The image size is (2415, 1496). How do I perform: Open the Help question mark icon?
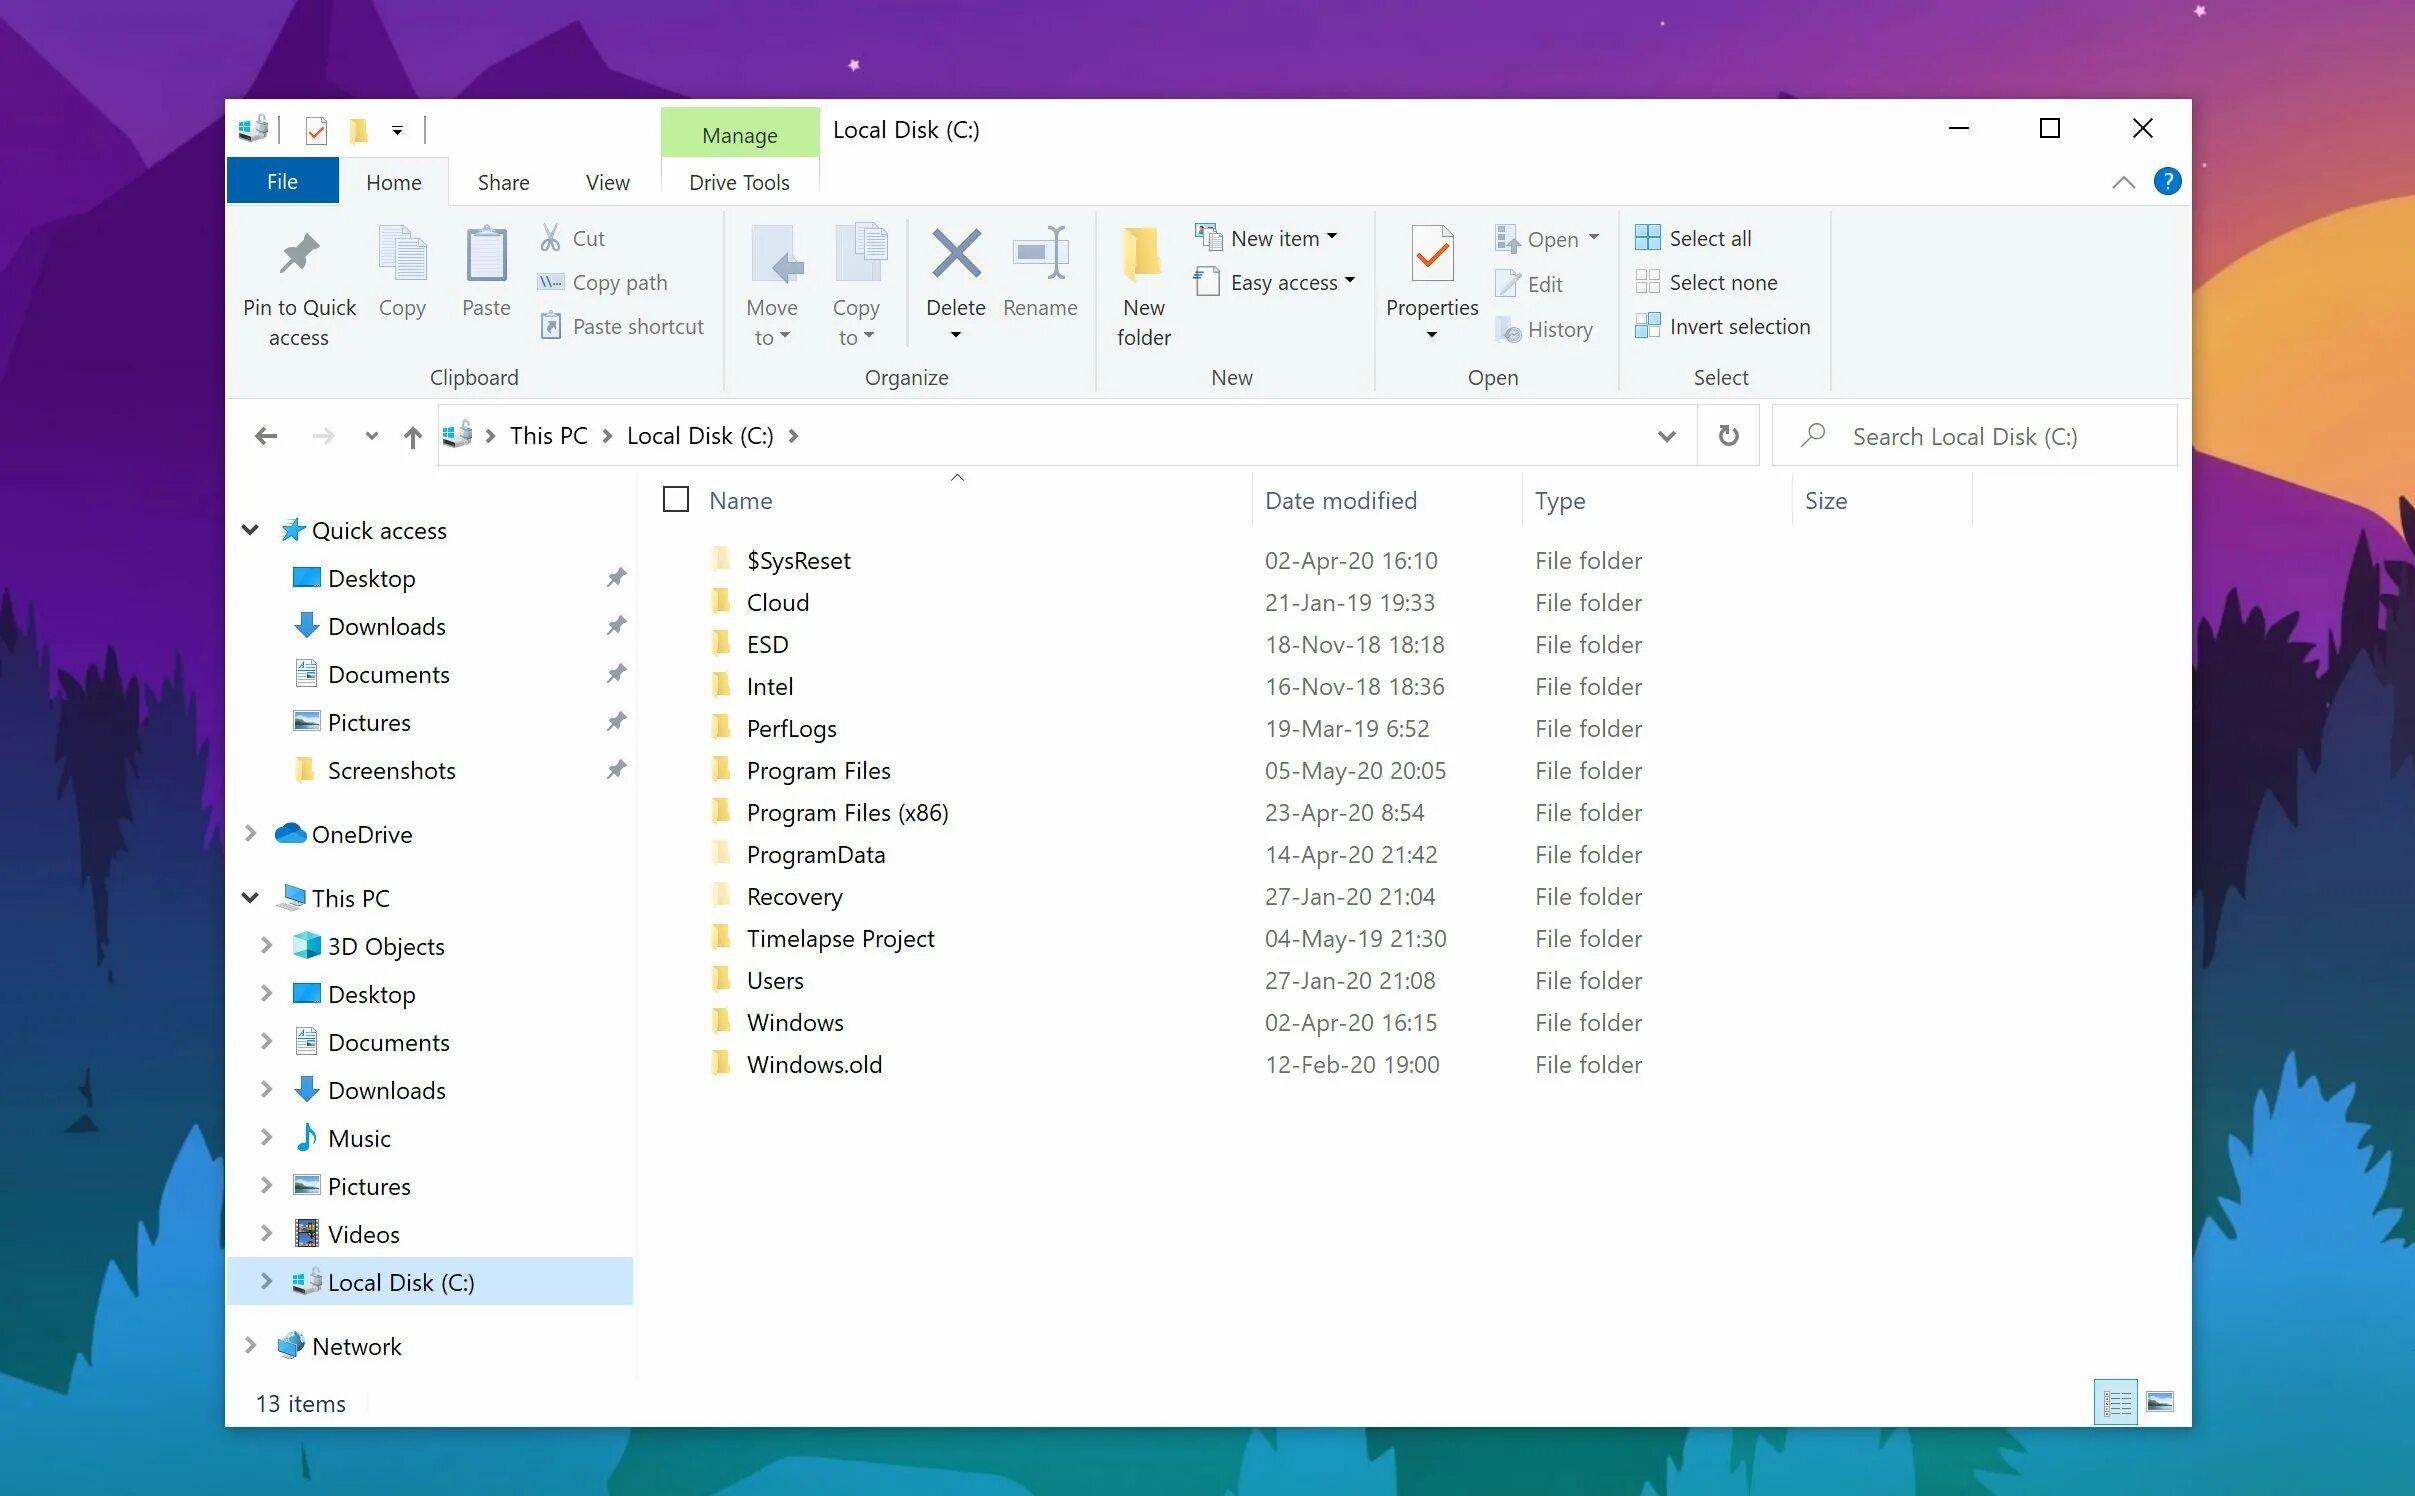[2167, 182]
